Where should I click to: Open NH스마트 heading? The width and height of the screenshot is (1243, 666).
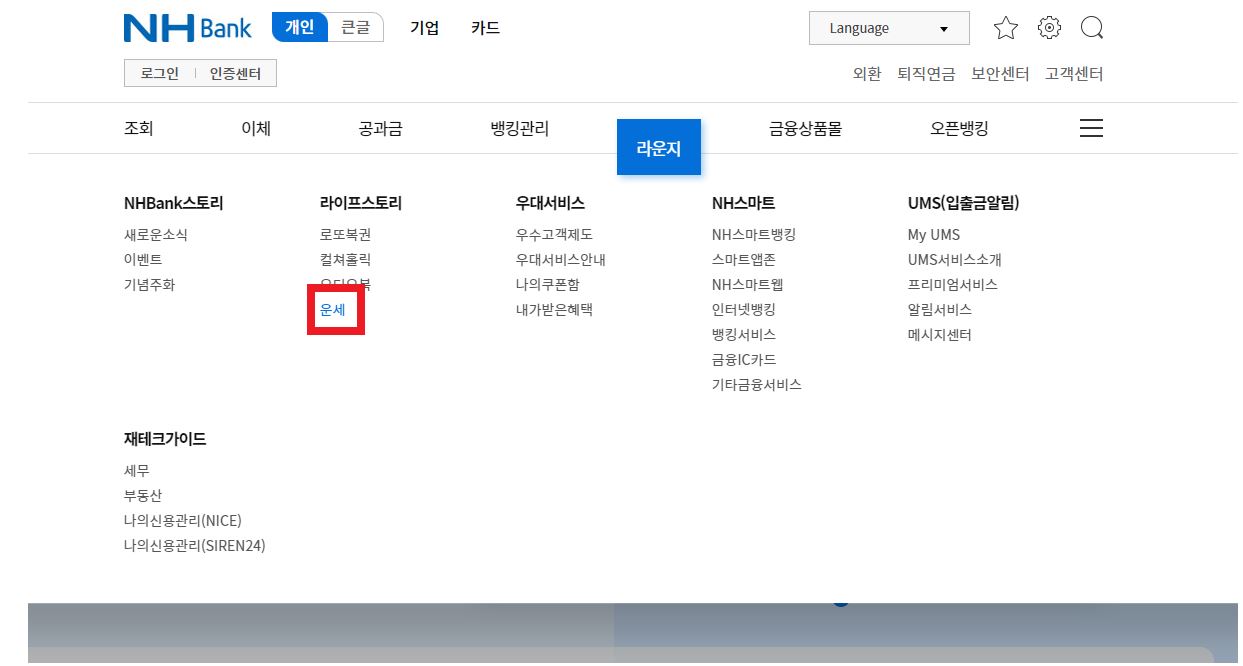(744, 203)
